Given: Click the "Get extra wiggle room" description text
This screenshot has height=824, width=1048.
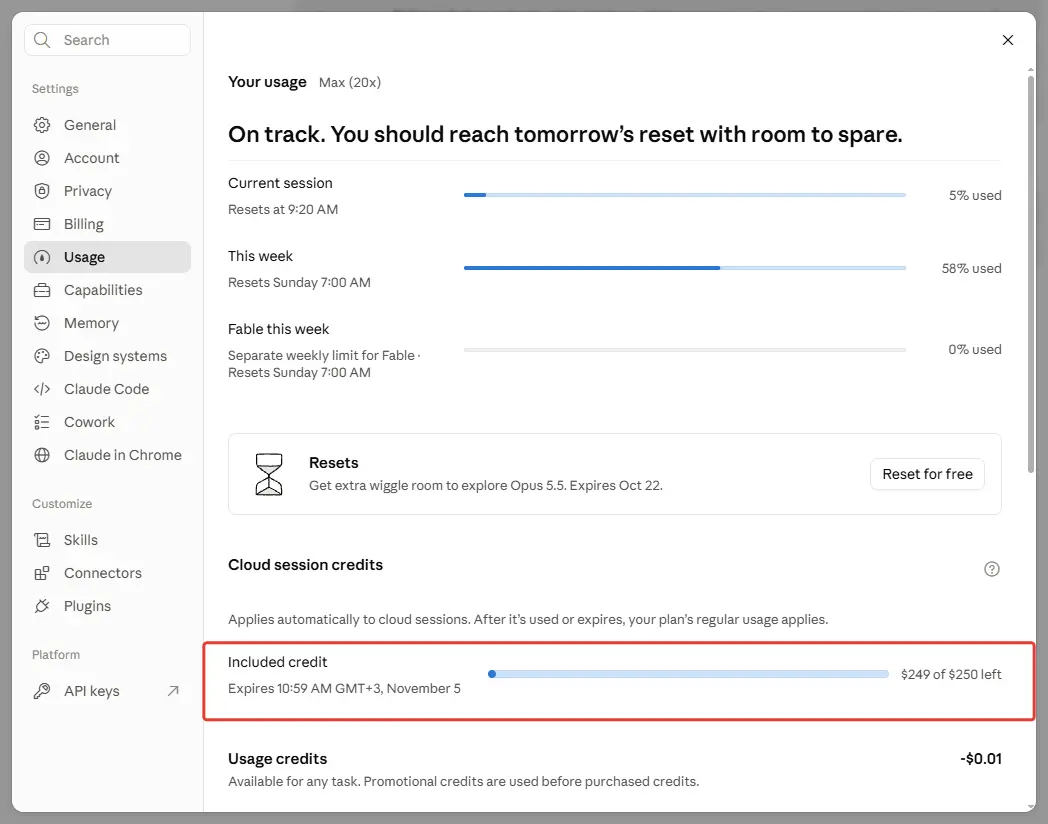Looking at the screenshot, I should coord(486,486).
